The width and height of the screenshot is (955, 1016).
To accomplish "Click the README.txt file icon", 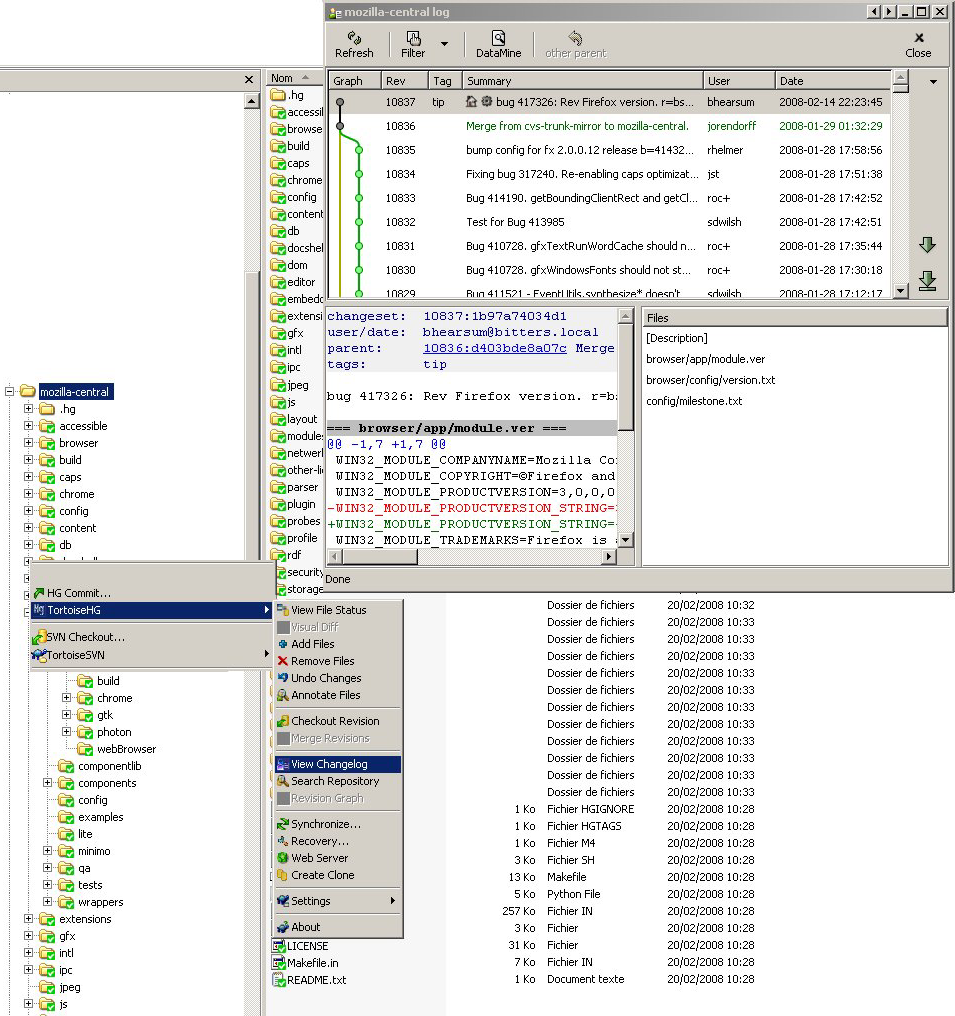I will (x=279, y=980).
